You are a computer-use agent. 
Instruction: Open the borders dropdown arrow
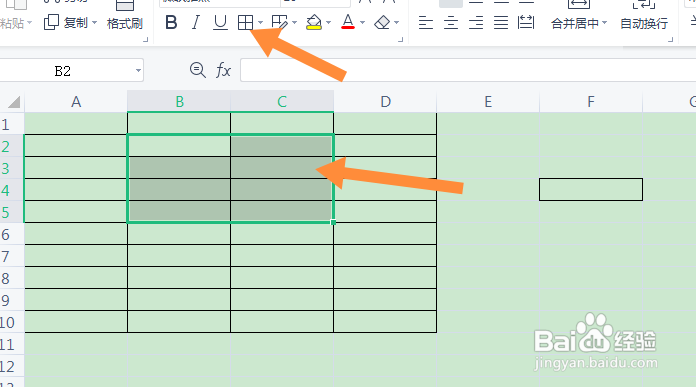pyautogui.click(x=261, y=22)
